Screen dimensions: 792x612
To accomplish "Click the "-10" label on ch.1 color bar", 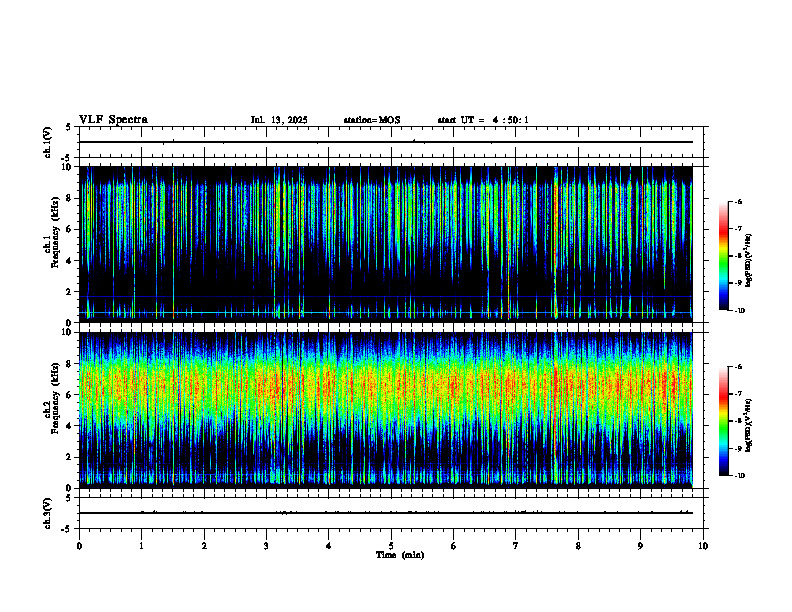I will [739, 311].
